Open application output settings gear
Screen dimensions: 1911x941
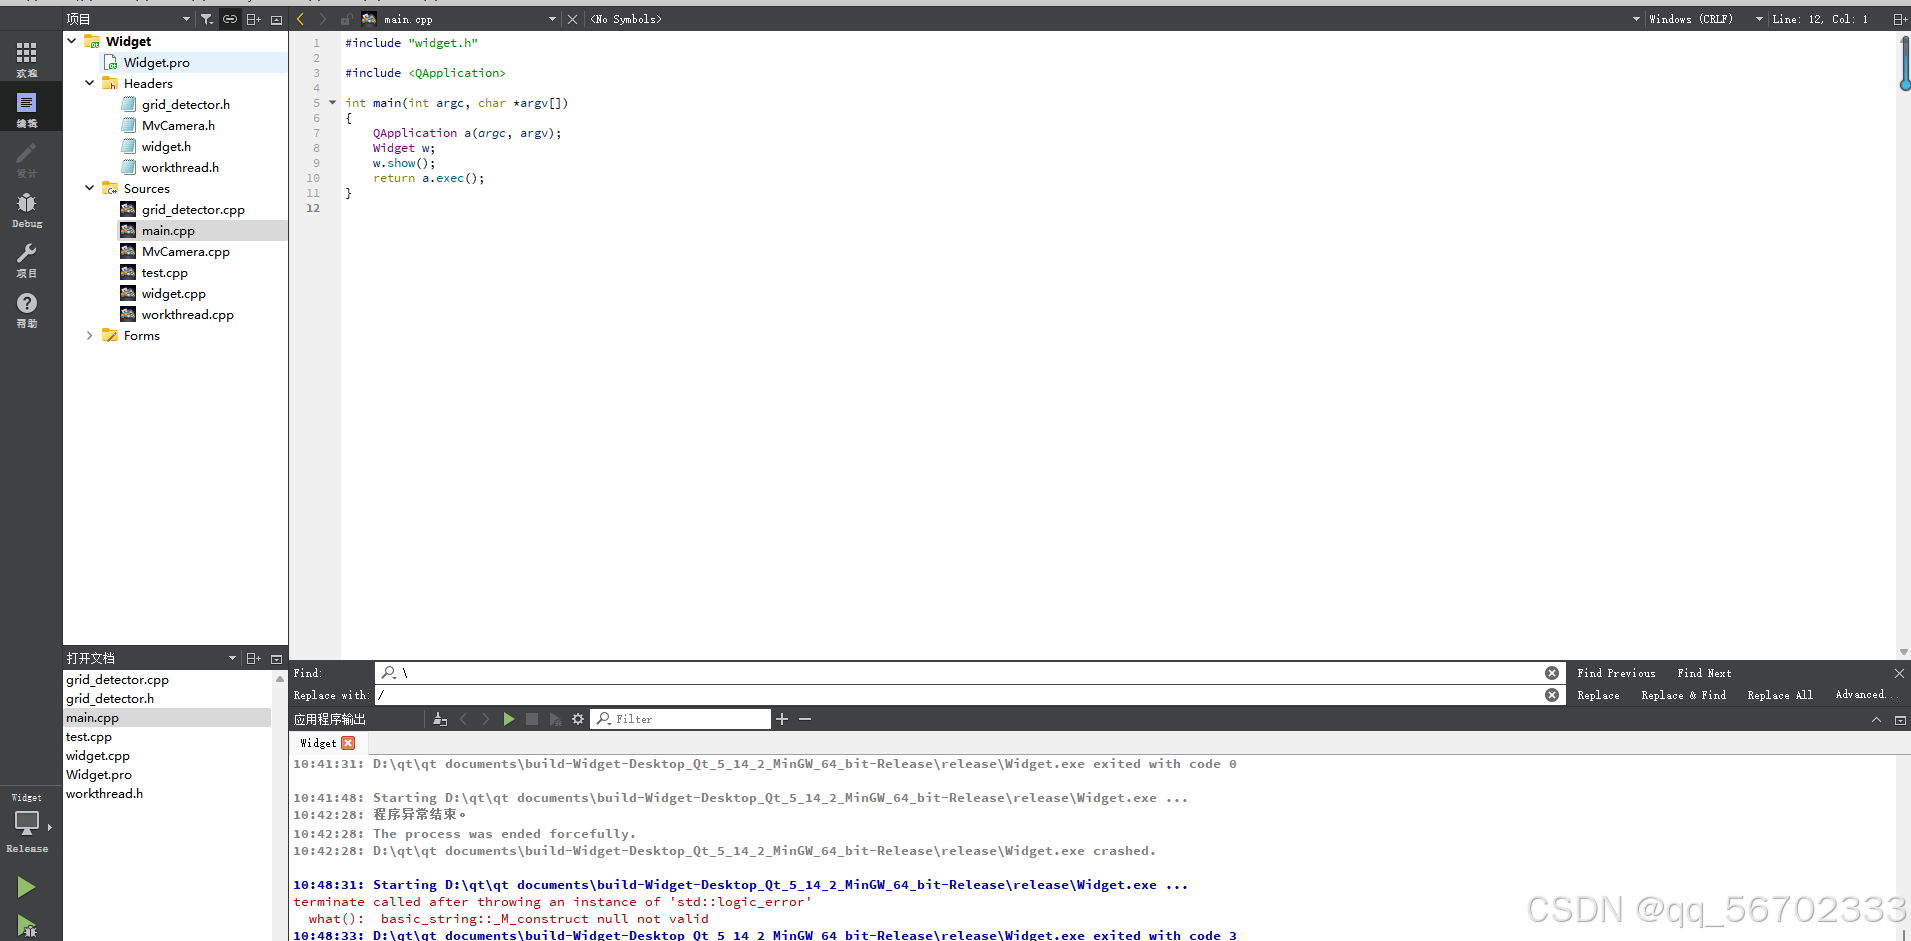tap(577, 718)
